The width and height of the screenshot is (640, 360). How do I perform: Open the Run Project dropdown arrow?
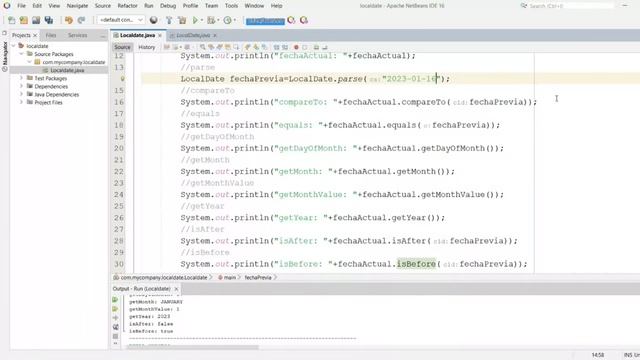click(x=202, y=20)
